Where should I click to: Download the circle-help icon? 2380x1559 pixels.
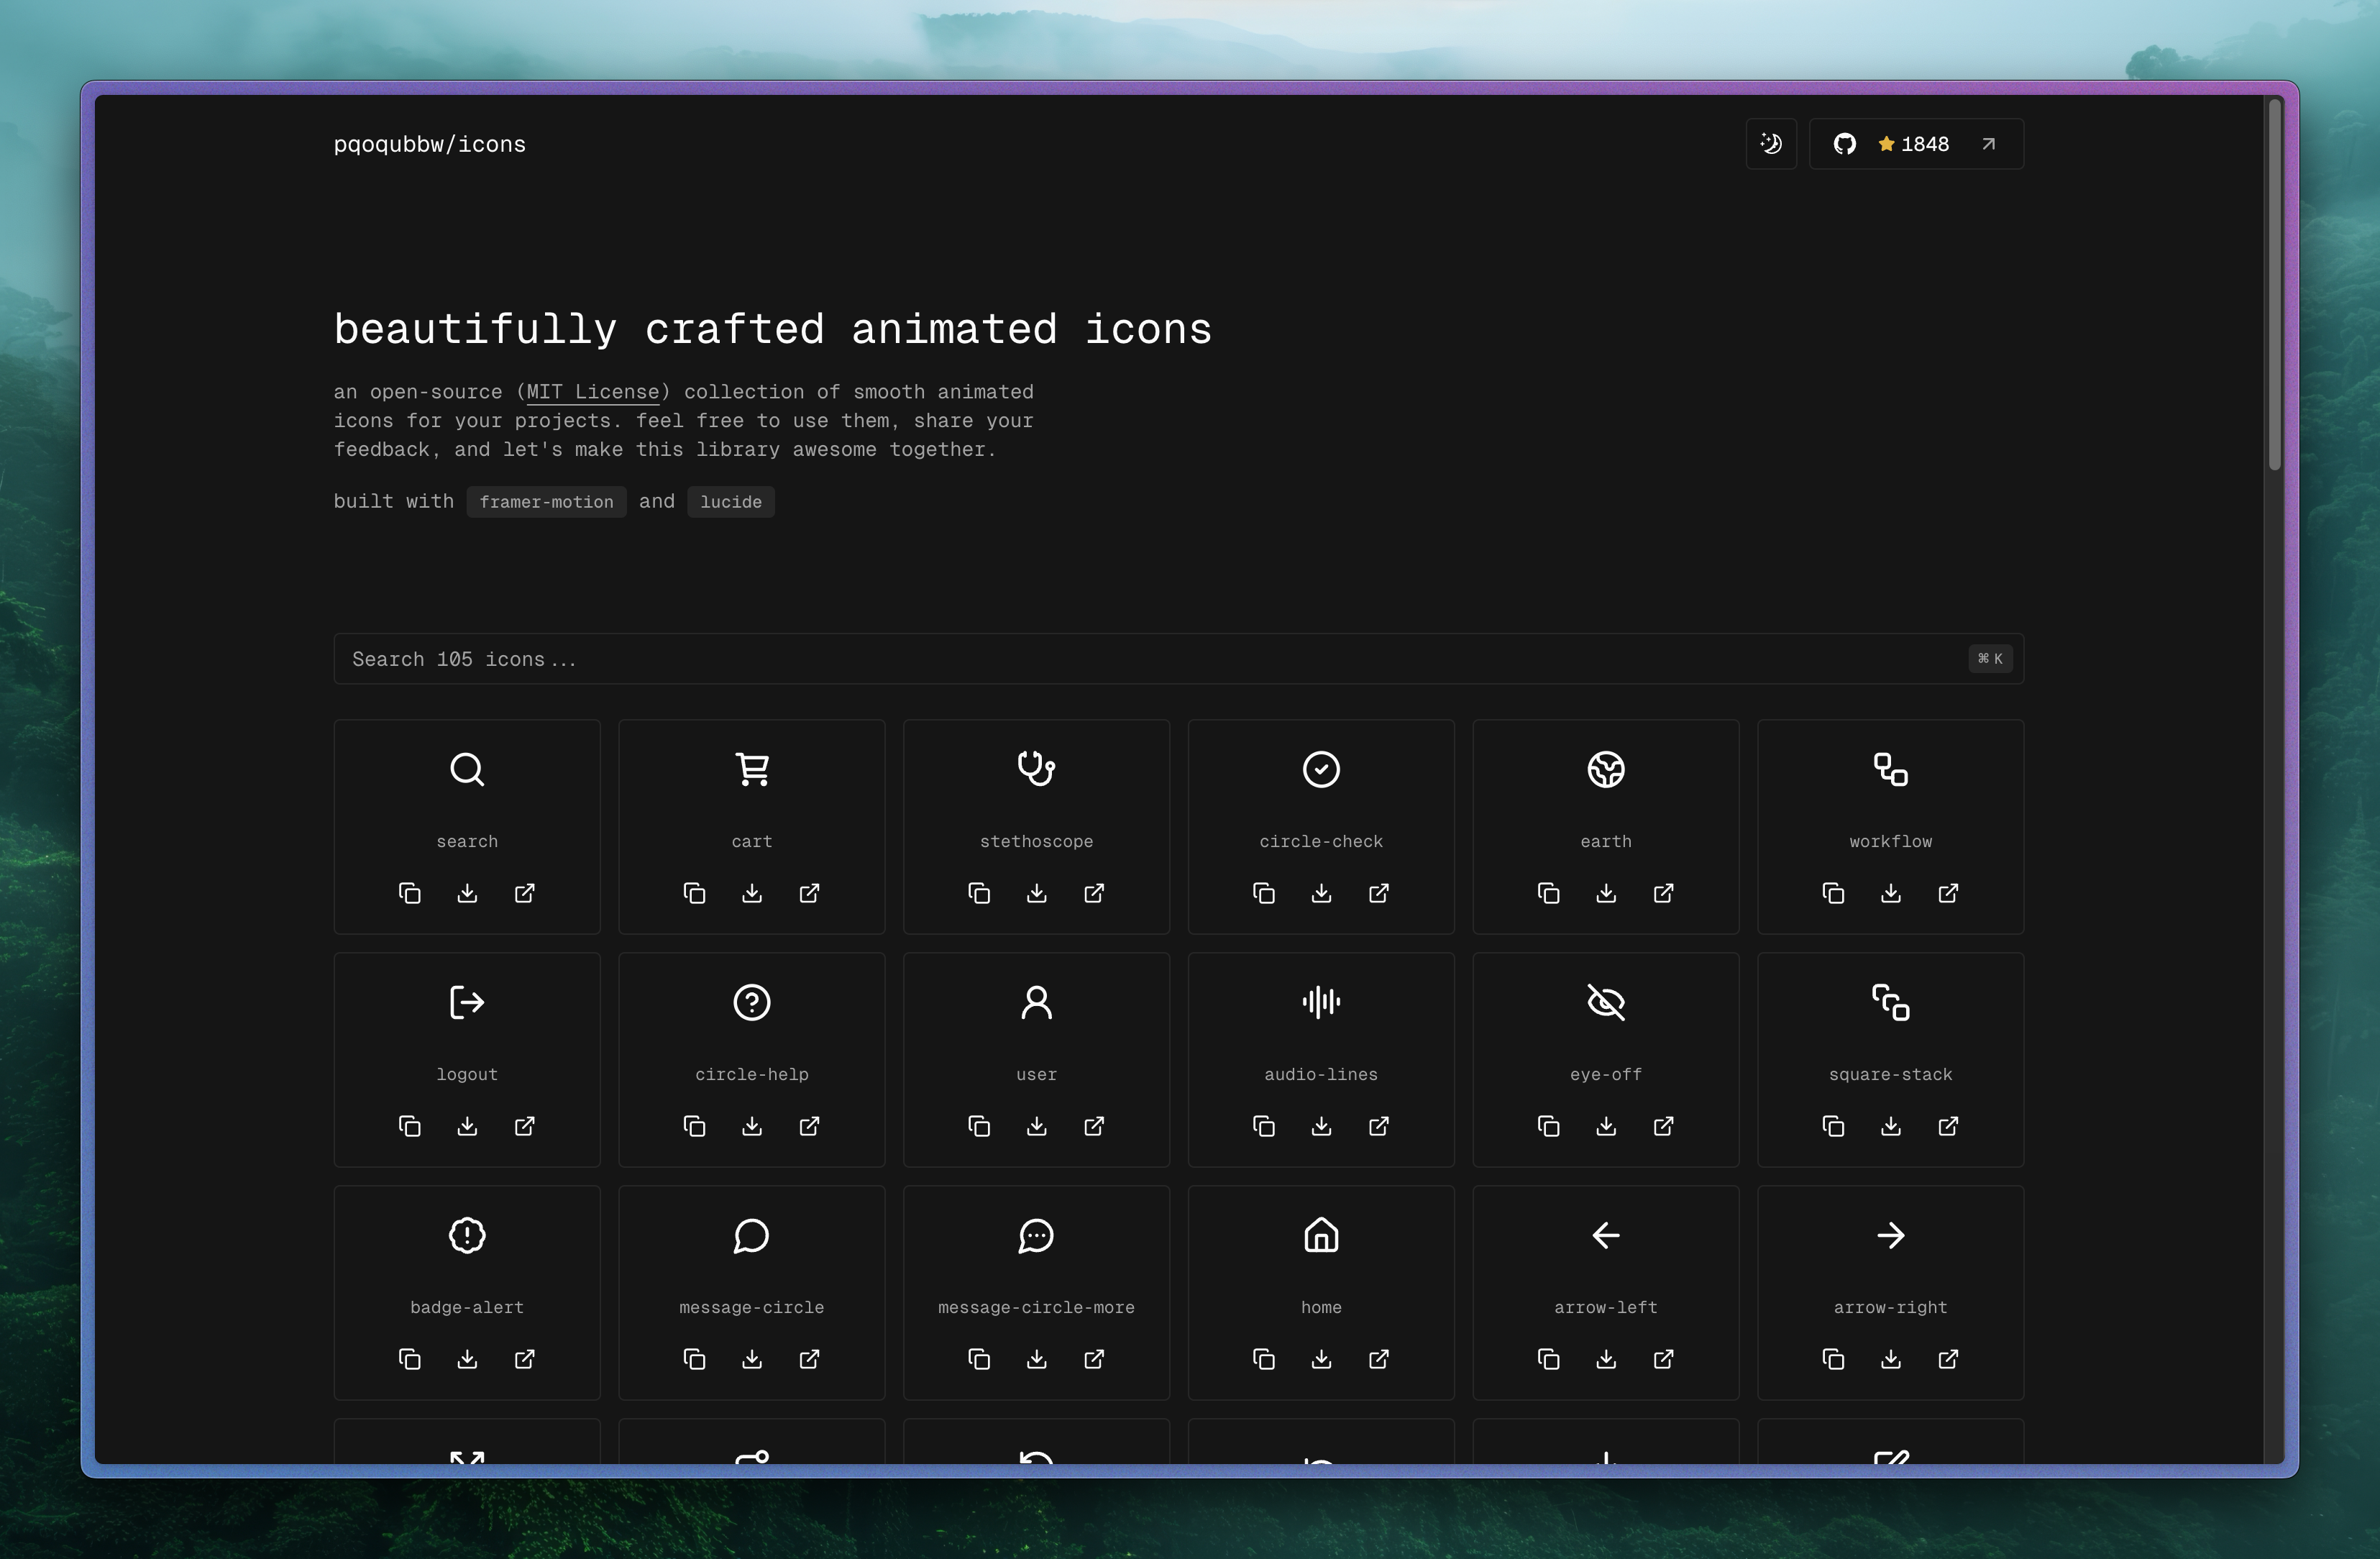(x=752, y=1126)
